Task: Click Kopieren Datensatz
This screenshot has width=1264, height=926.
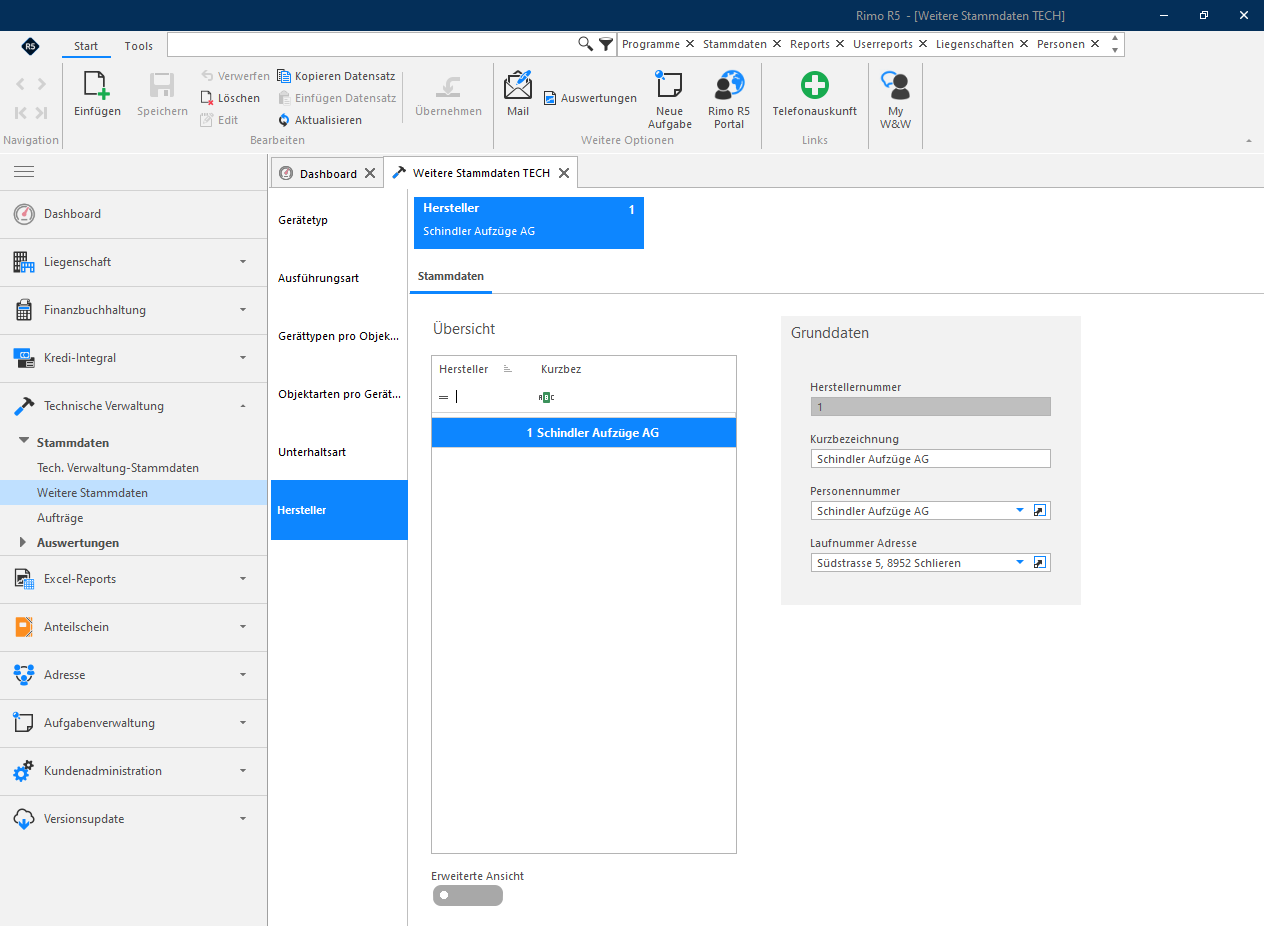Action: tap(336, 76)
